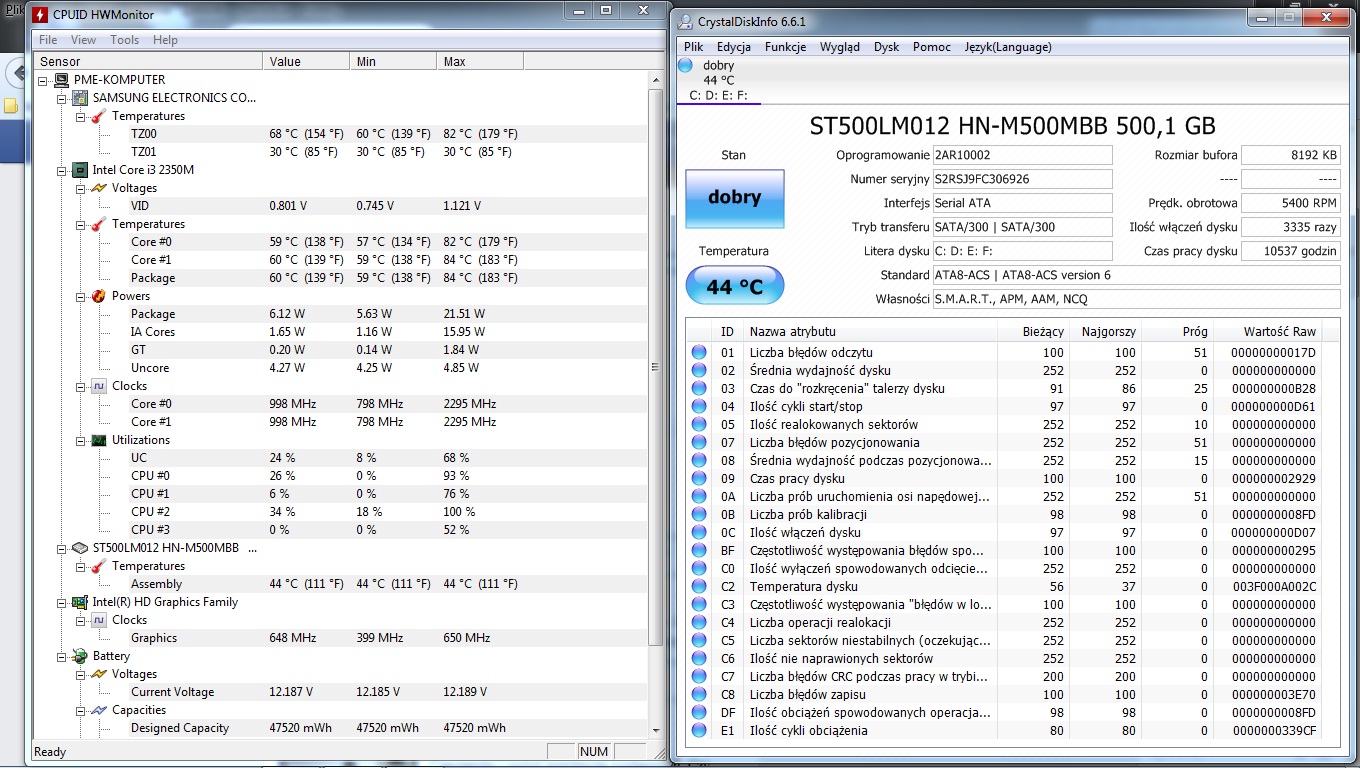Open the View menu in HWMonitor
Image resolution: width=1360 pixels, height=770 pixels.
83,40
